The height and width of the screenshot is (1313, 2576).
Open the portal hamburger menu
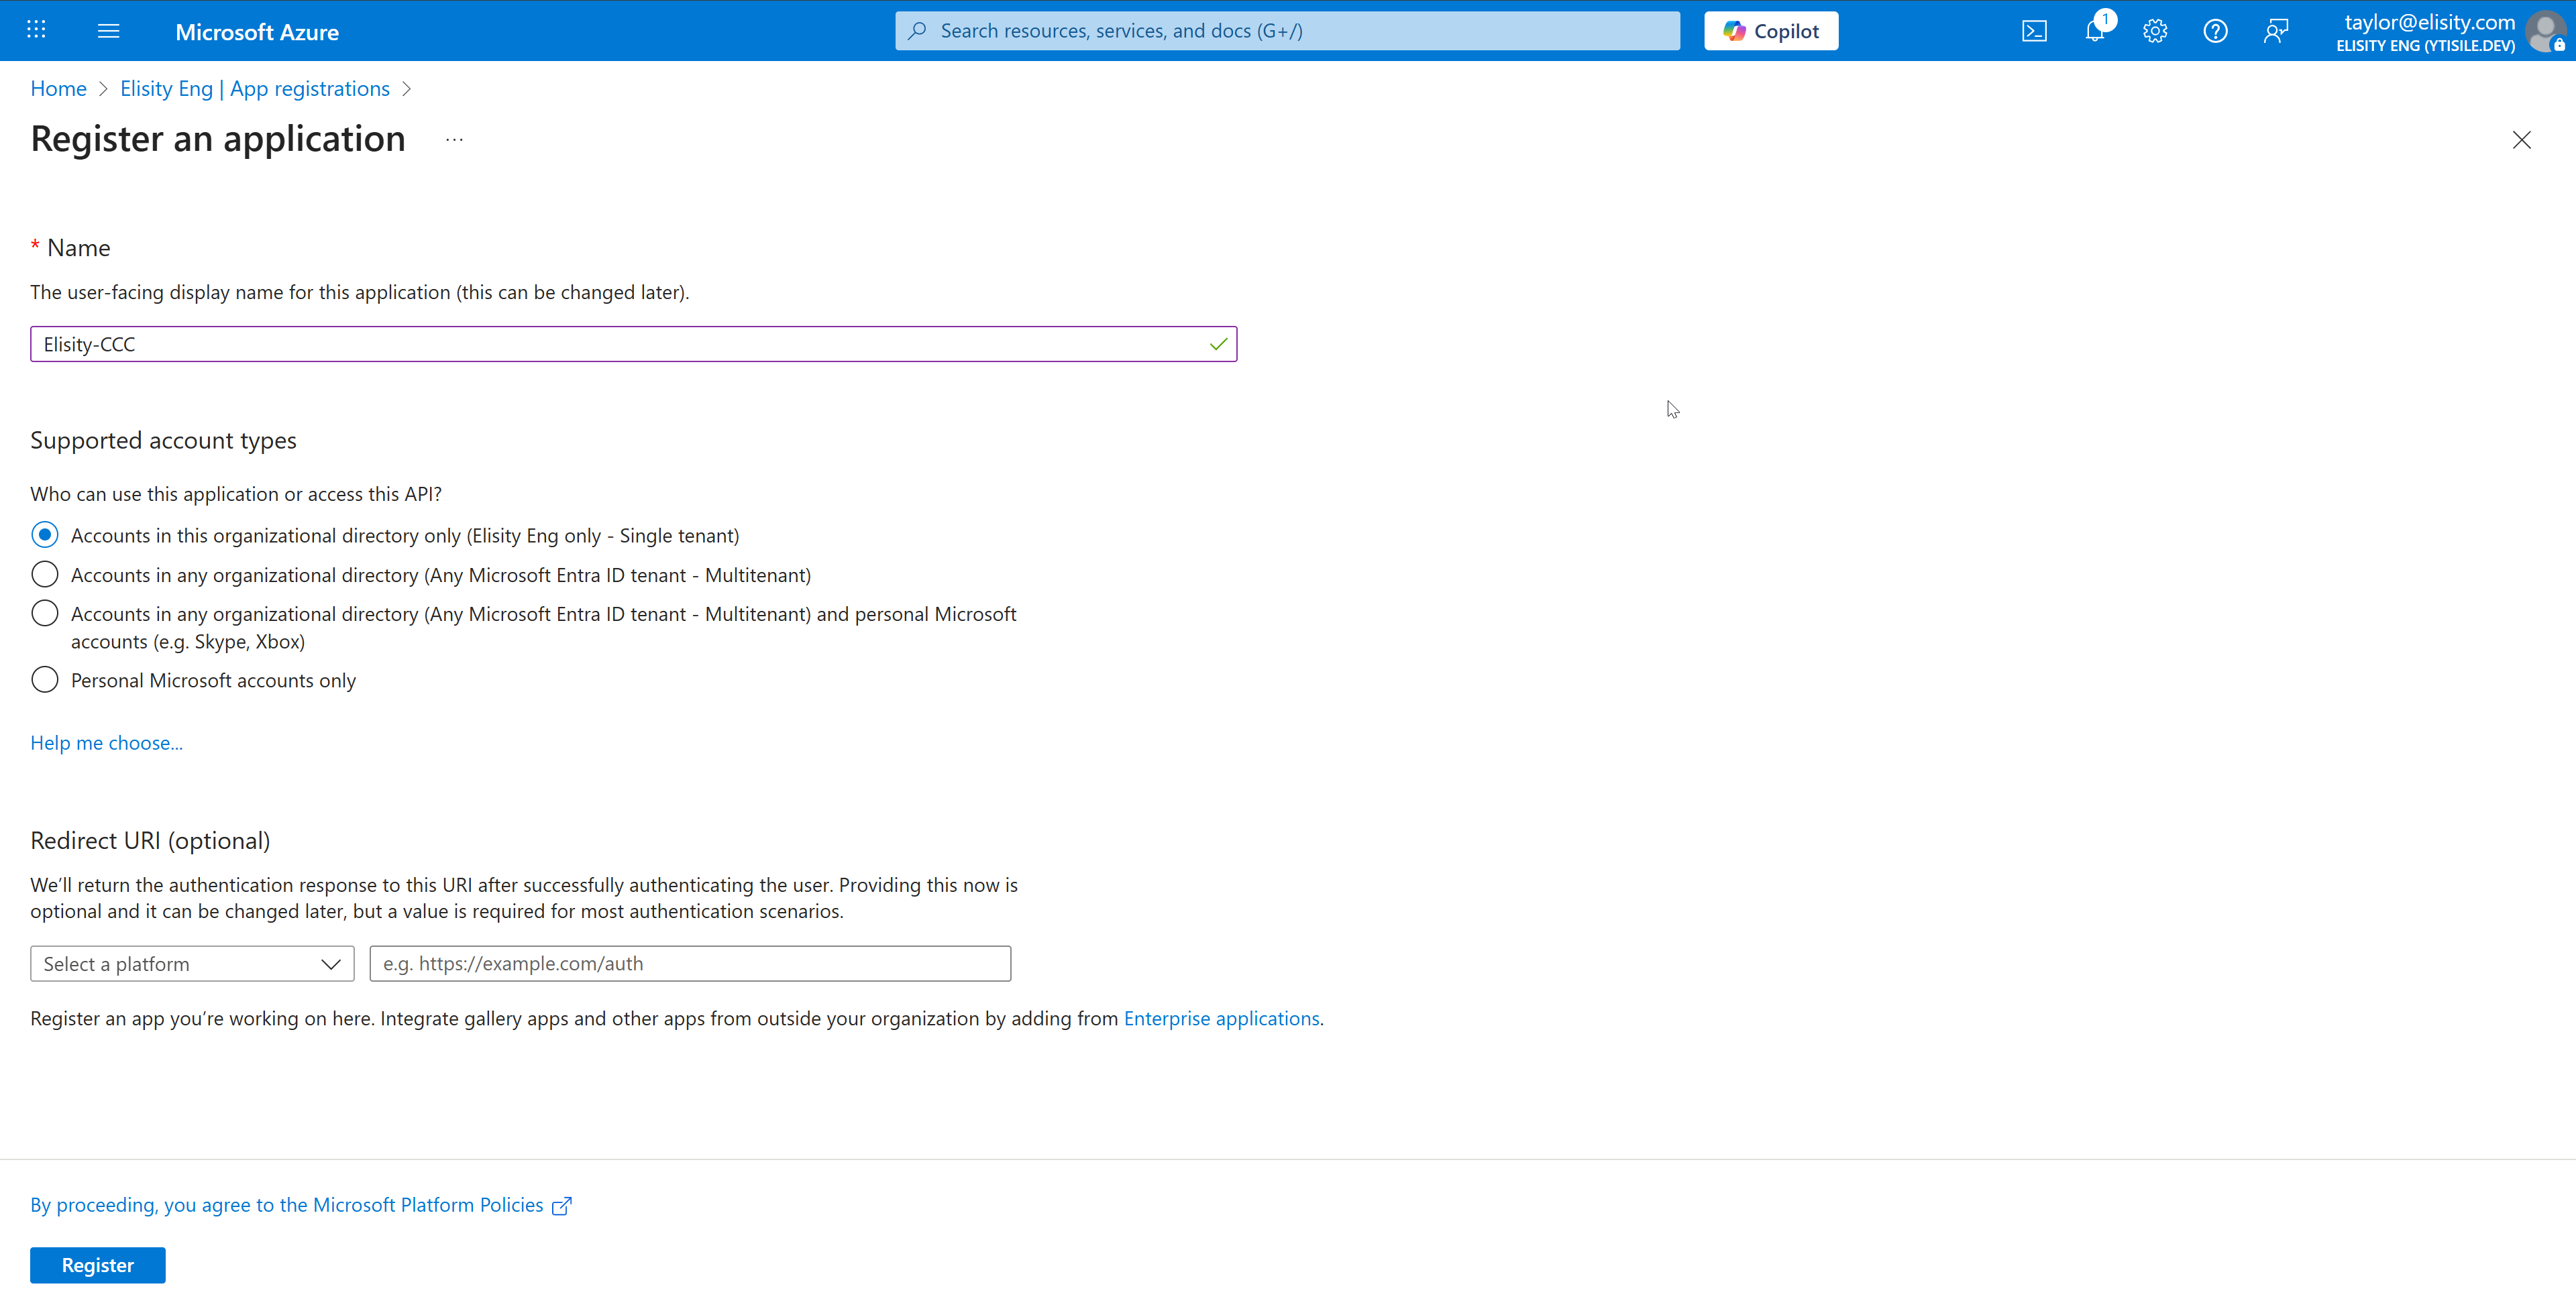[109, 31]
